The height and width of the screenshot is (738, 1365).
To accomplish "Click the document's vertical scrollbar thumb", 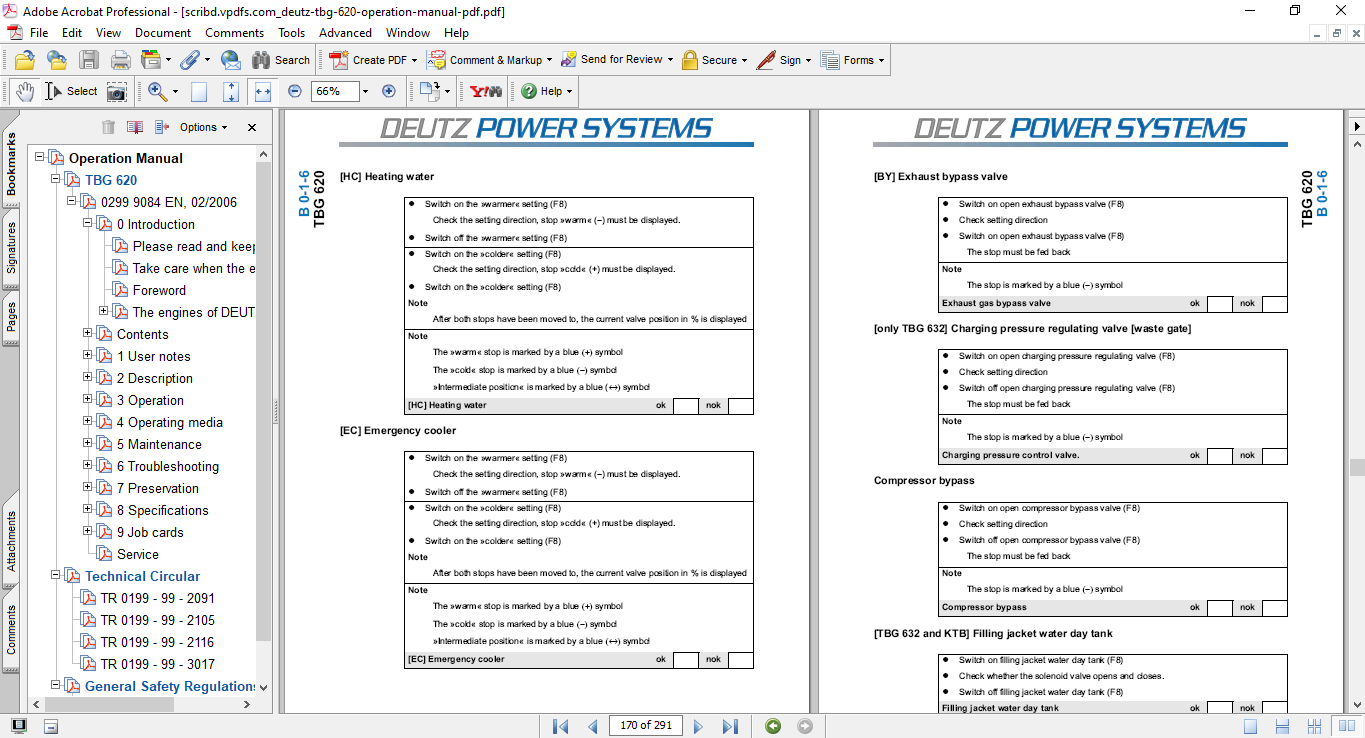I will 1356,467.
